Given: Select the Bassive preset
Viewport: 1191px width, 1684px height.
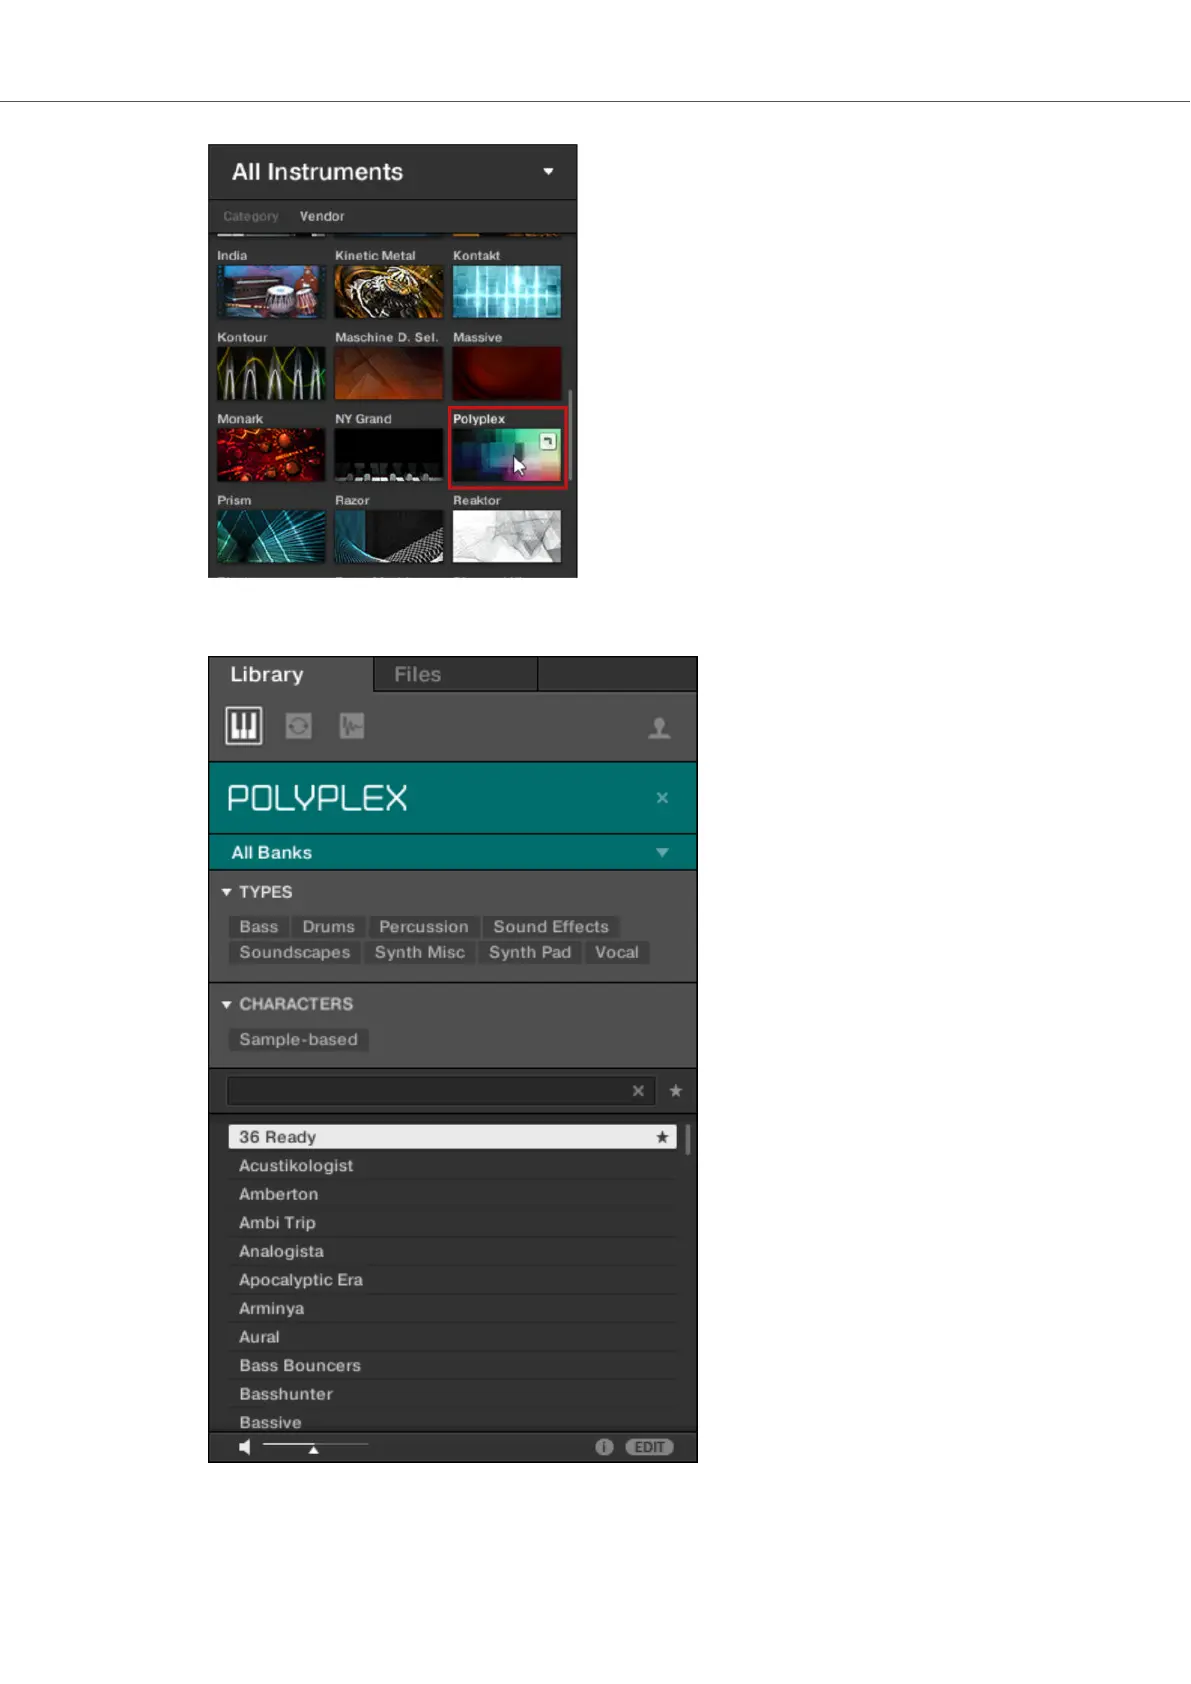Looking at the screenshot, I should click(452, 1422).
